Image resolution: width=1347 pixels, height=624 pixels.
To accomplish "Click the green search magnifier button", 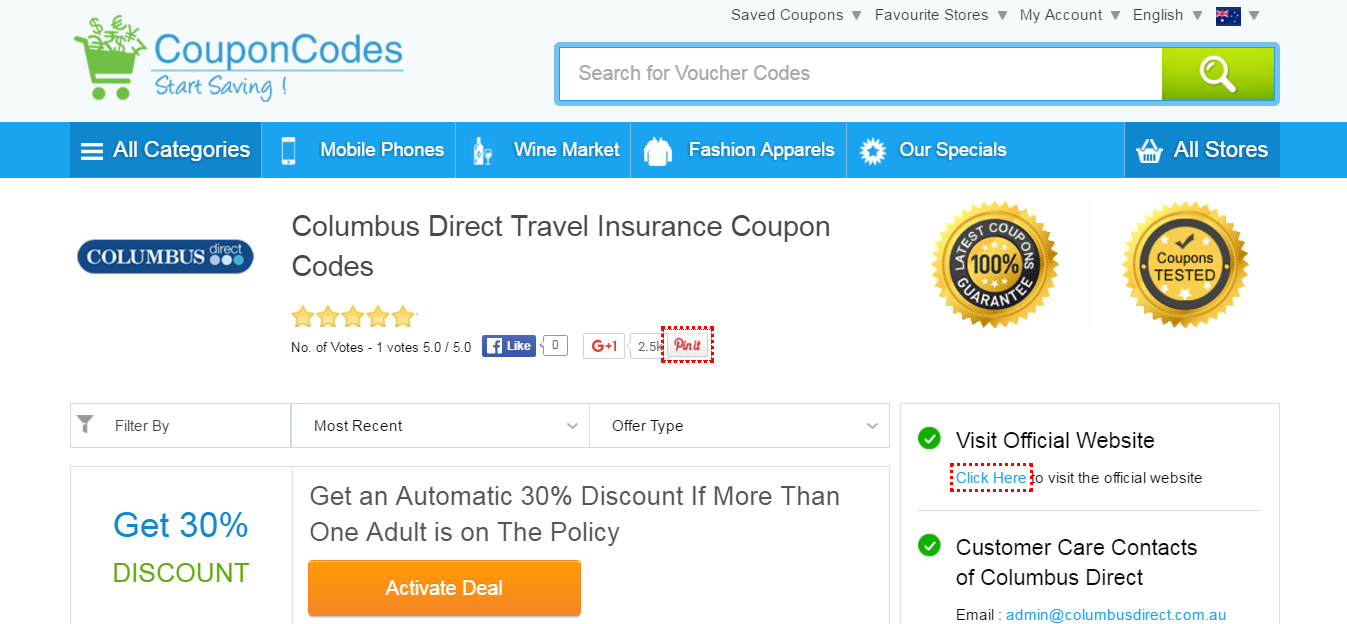I will click(x=1217, y=73).
